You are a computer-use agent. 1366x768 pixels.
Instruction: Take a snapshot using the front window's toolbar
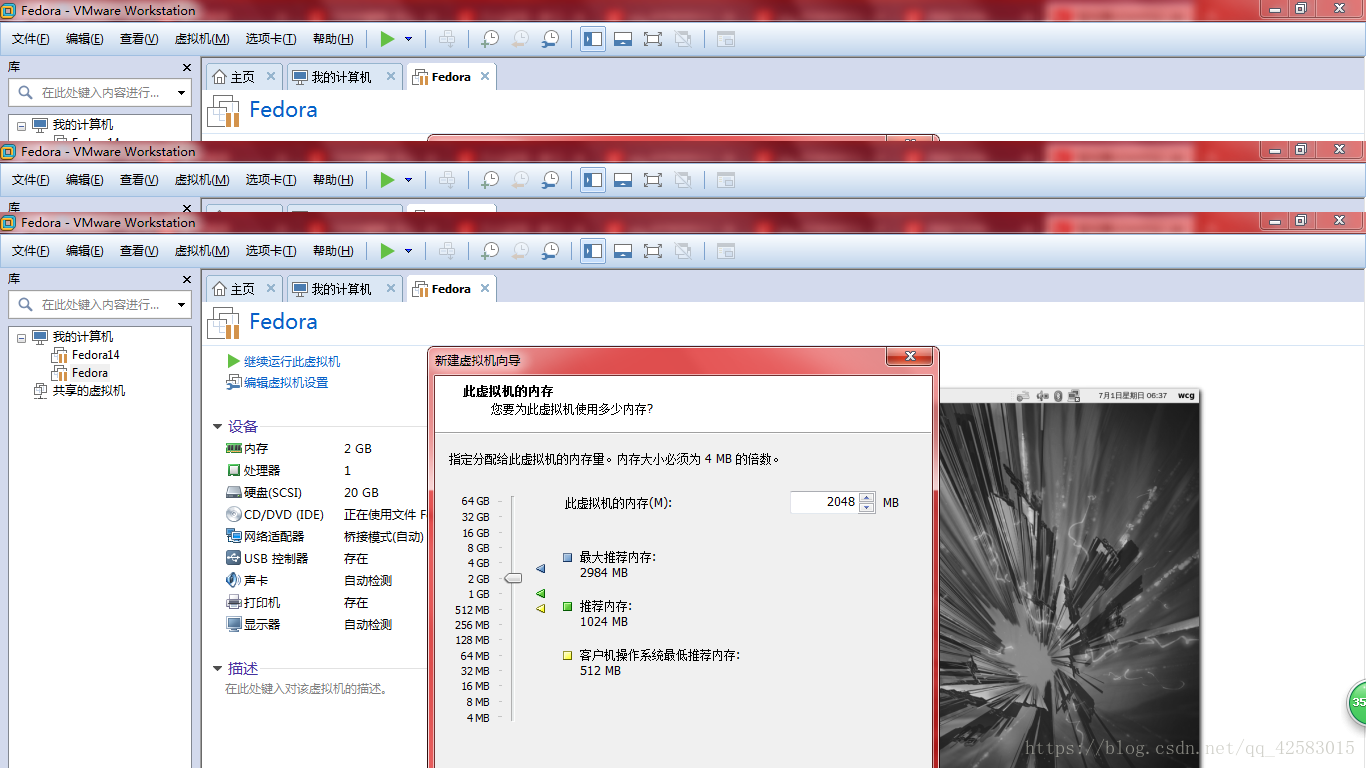coord(490,251)
